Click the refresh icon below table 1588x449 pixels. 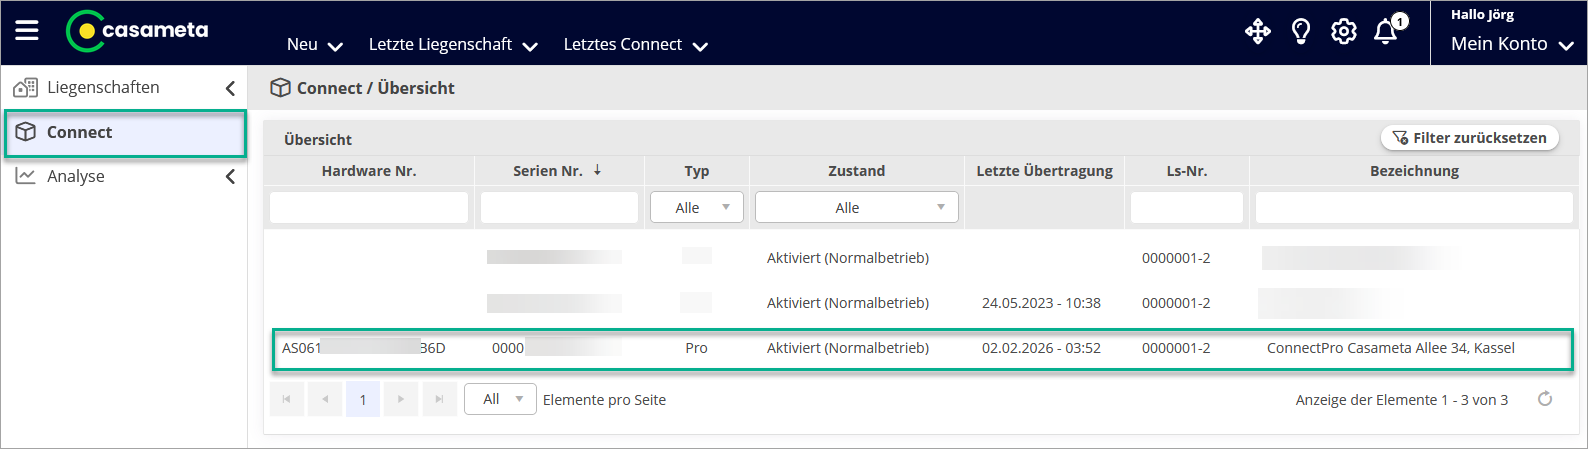coord(1545,399)
